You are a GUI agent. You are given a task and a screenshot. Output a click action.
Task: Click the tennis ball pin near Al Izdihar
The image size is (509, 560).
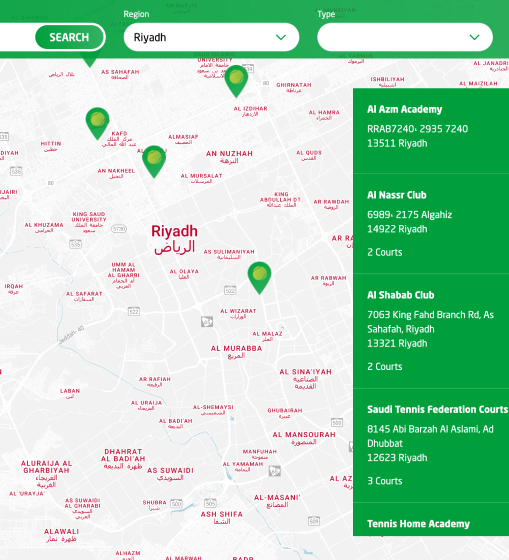236,81
